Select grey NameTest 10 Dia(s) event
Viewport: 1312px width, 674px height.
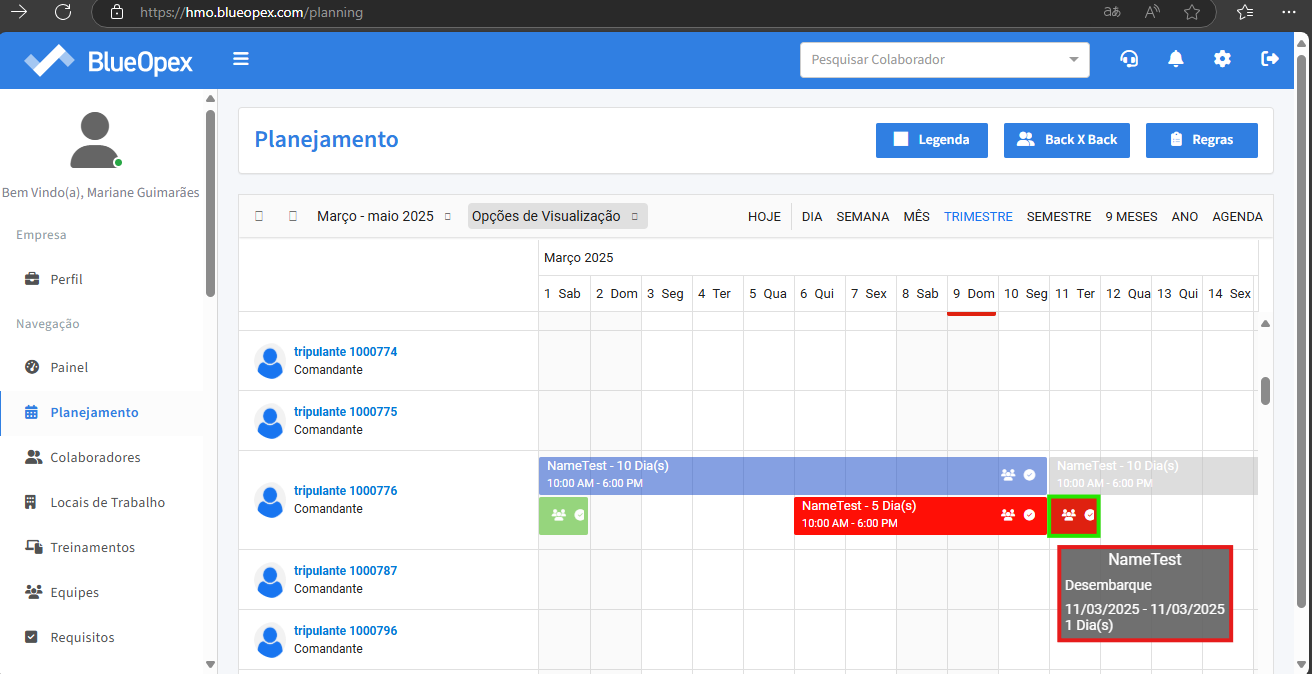click(x=1153, y=475)
